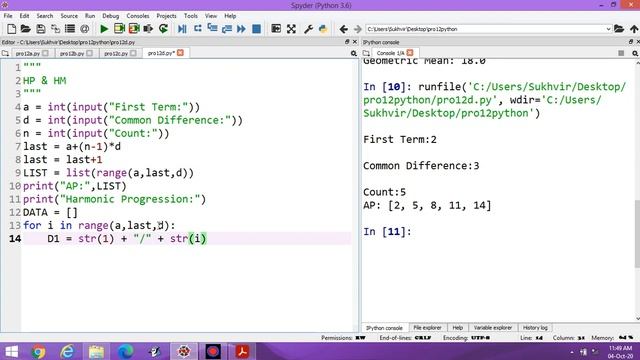Run selection or current line icon

(148, 29)
